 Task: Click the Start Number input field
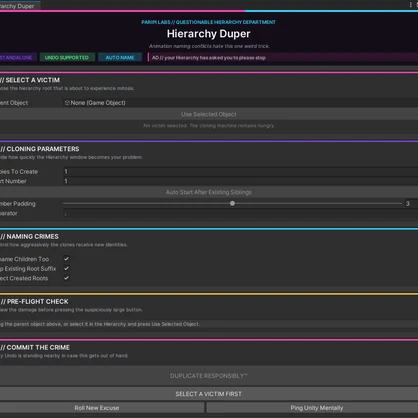[240, 181]
